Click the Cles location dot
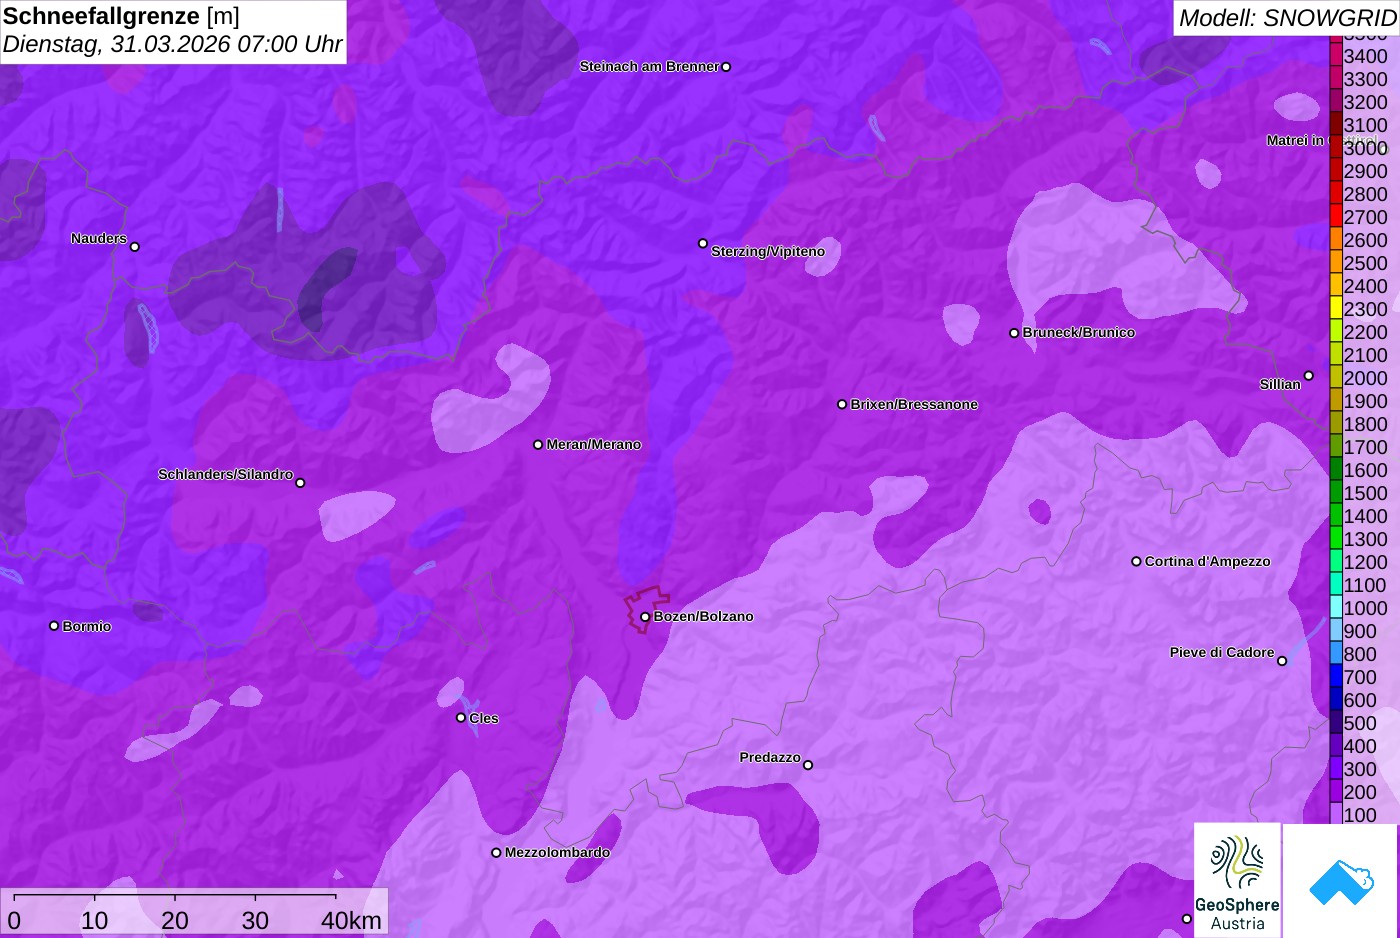 pyautogui.click(x=461, y=718)
